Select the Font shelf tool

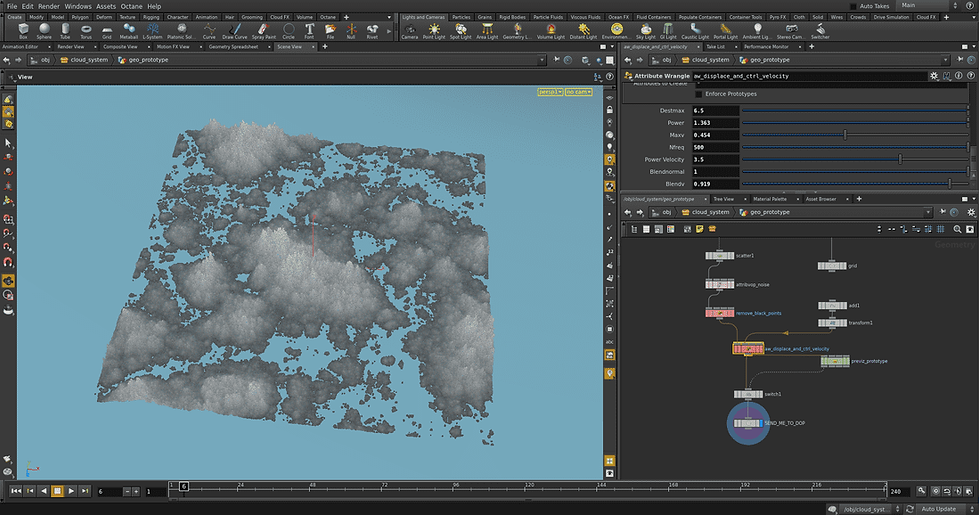(x=309, y=31)
